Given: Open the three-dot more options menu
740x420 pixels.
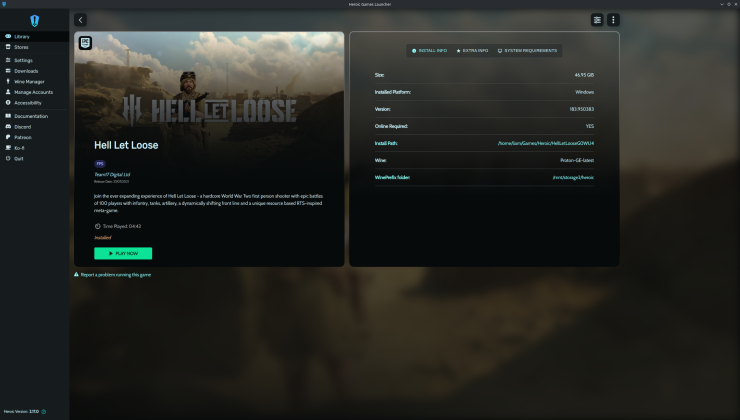Looking at the screenshot, I should (613, 19).
